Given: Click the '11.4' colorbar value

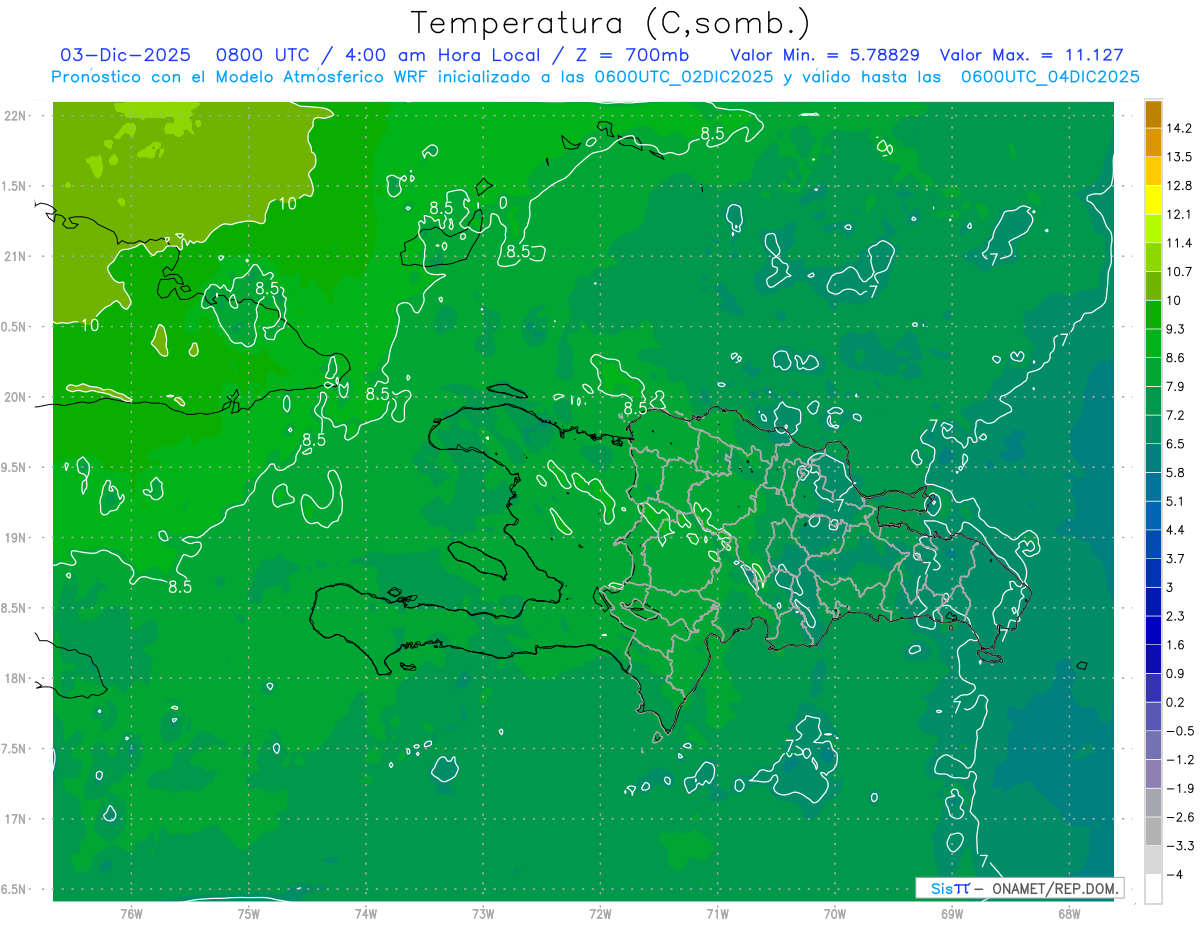Looking at the screenshot, I should click(1180, 243).
